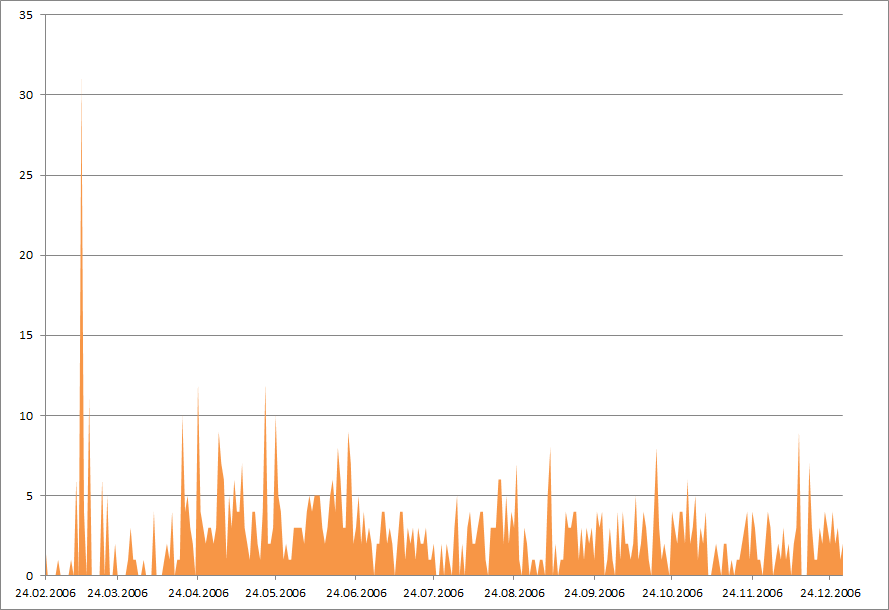
Task: Click the 24.05.2006 date label
Action: (x=275, y=593)
